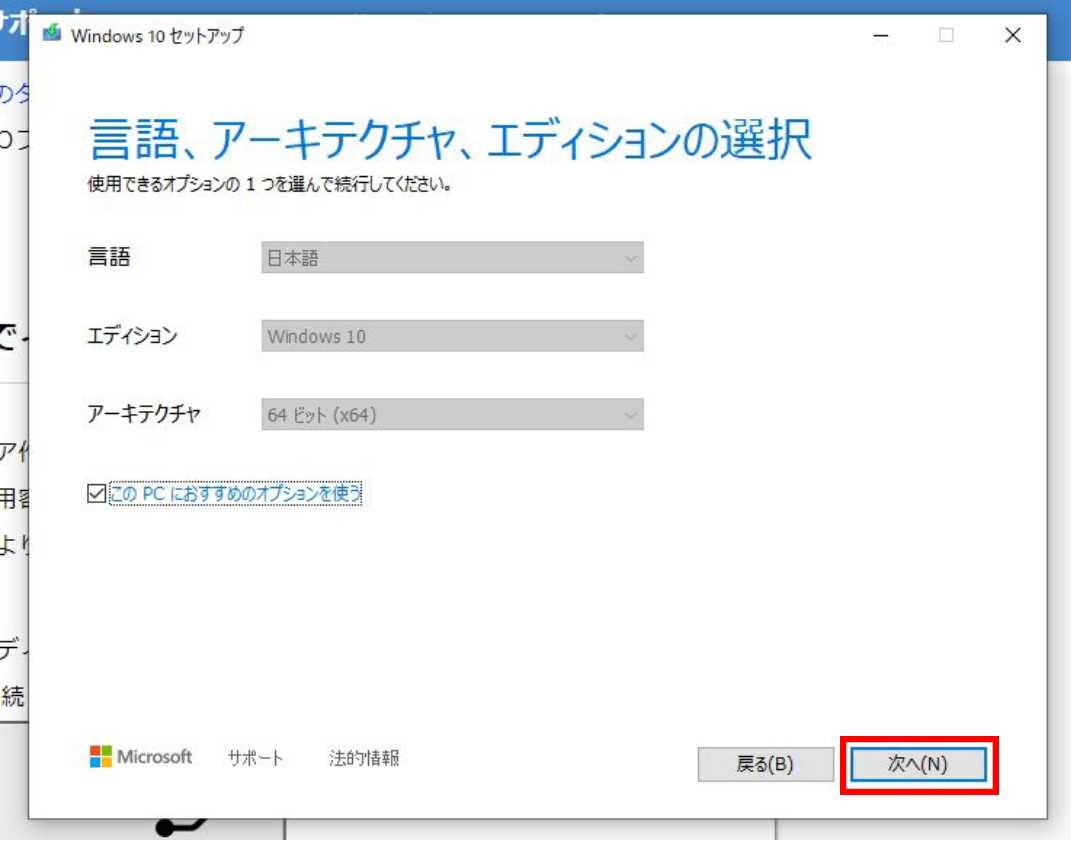The height and width of the screenshot is (845, 1071).
Task: Click the 言語 field label
Action: [109, 257]
